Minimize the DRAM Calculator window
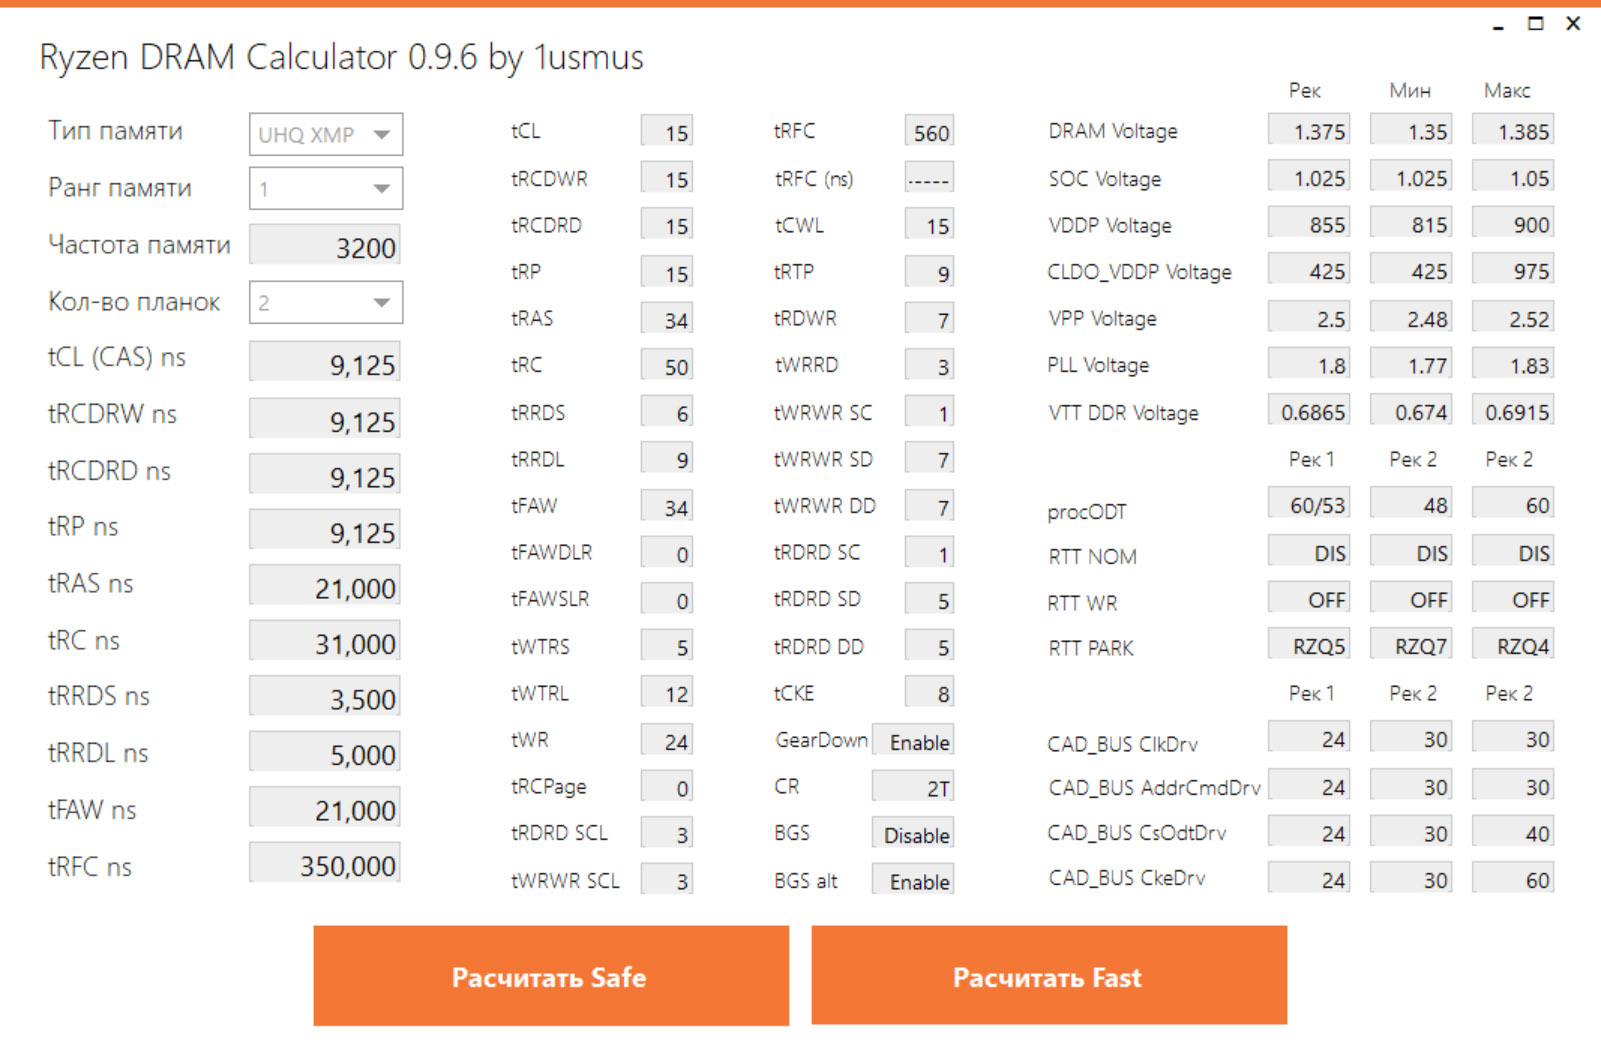Screen dimensions: 1601x1053 tap(1498, 25)
